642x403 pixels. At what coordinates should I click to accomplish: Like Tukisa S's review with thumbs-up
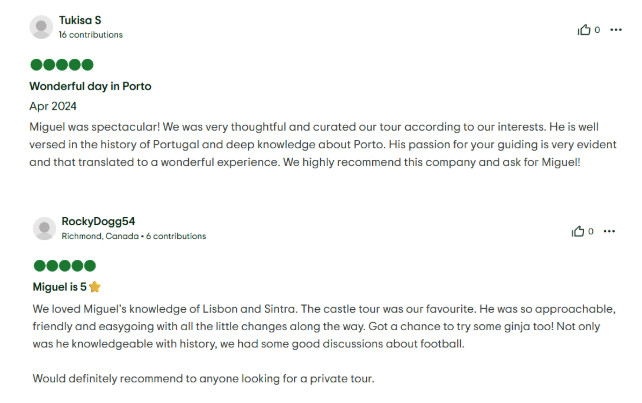[584, 30]
